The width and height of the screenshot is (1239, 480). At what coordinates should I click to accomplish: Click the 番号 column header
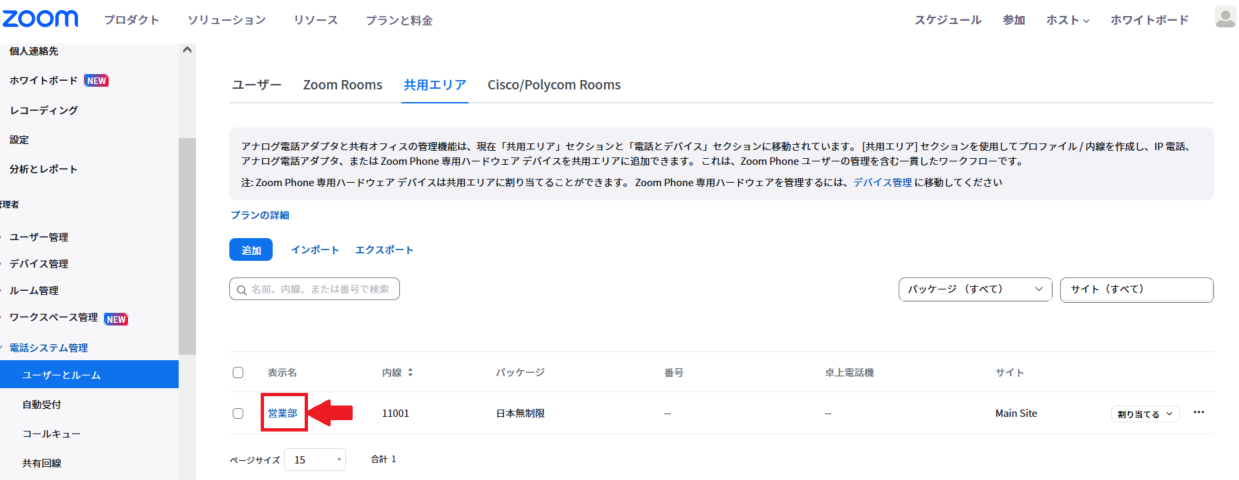[673, 372]
